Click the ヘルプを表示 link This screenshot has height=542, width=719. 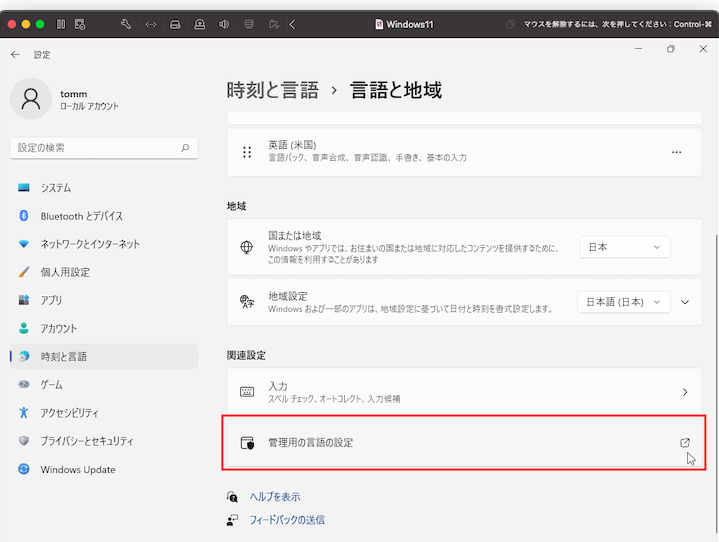point(275,497)
